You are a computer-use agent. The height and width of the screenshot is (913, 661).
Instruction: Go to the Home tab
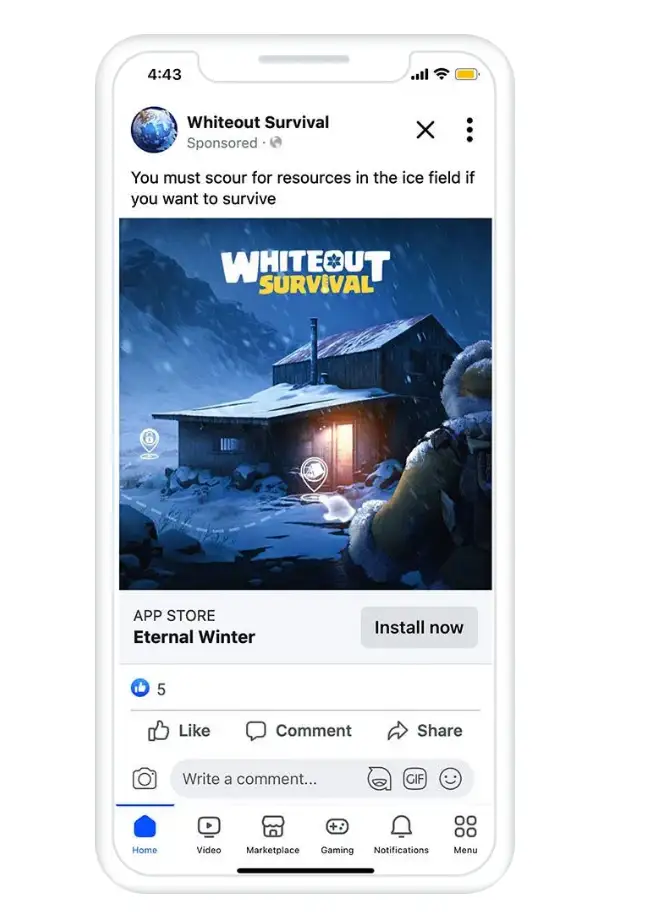point(144,834)
